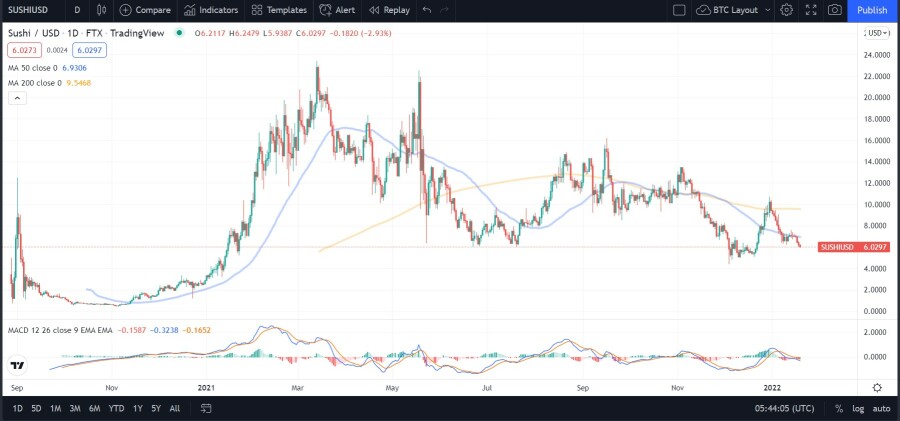Start bar Replay mode
Screen dimensions: 900x421
(x=388, y=10)
